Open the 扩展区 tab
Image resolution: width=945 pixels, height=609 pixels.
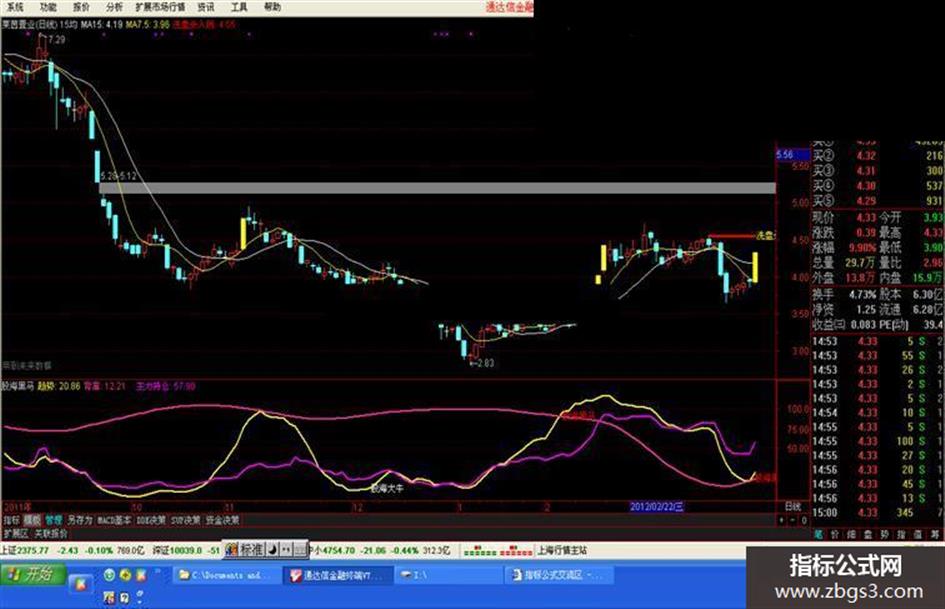16,534
